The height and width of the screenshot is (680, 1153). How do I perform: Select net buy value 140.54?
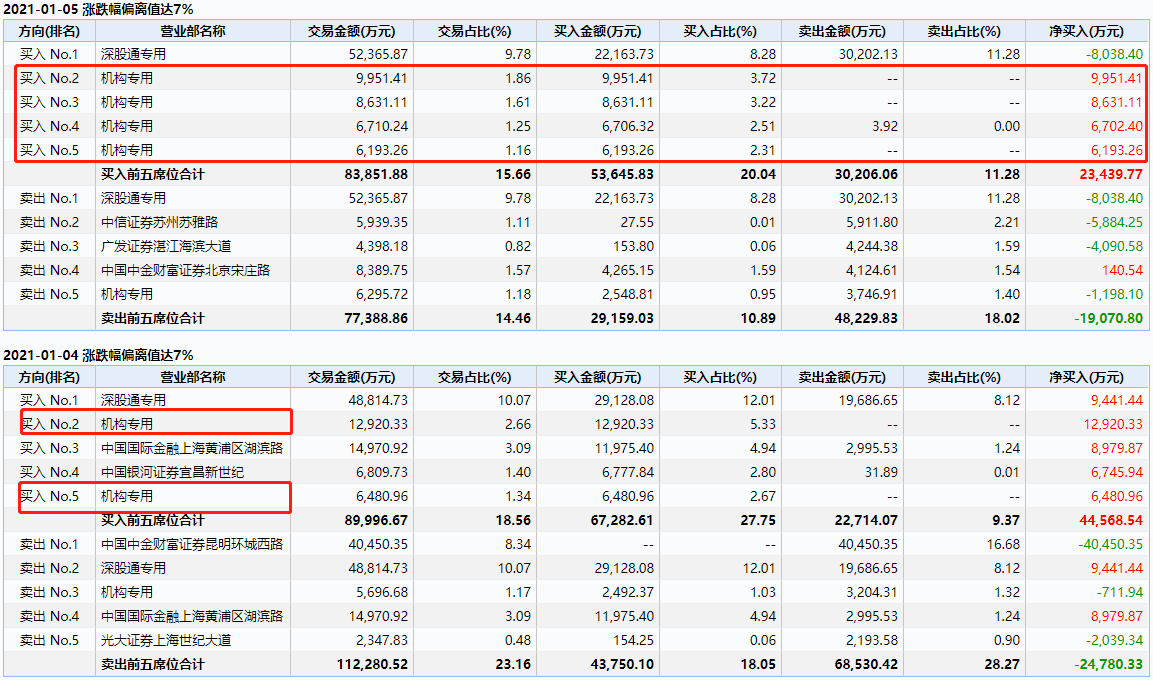click(x=1122, y=271)
